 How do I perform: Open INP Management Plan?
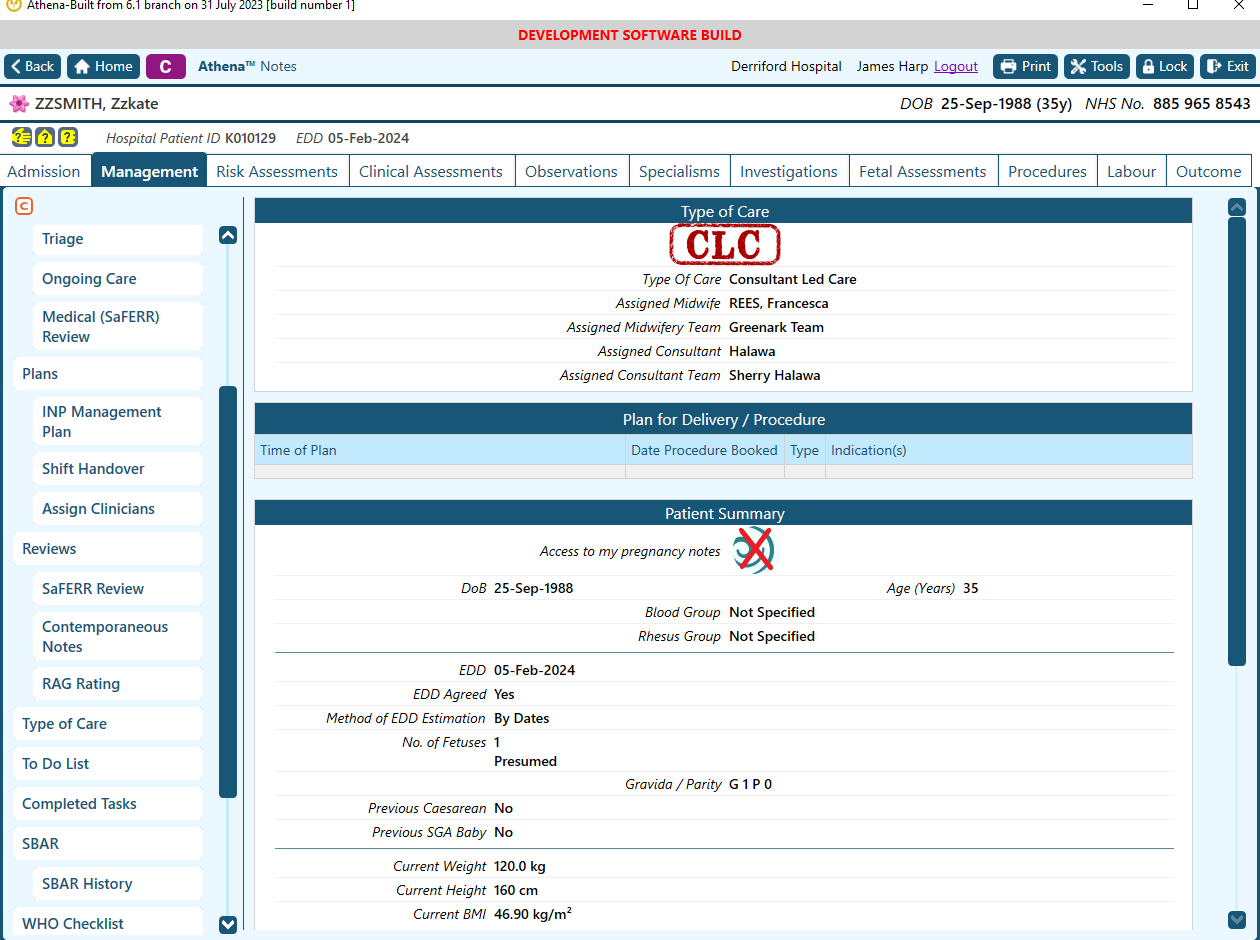click(x=117, y=421)
